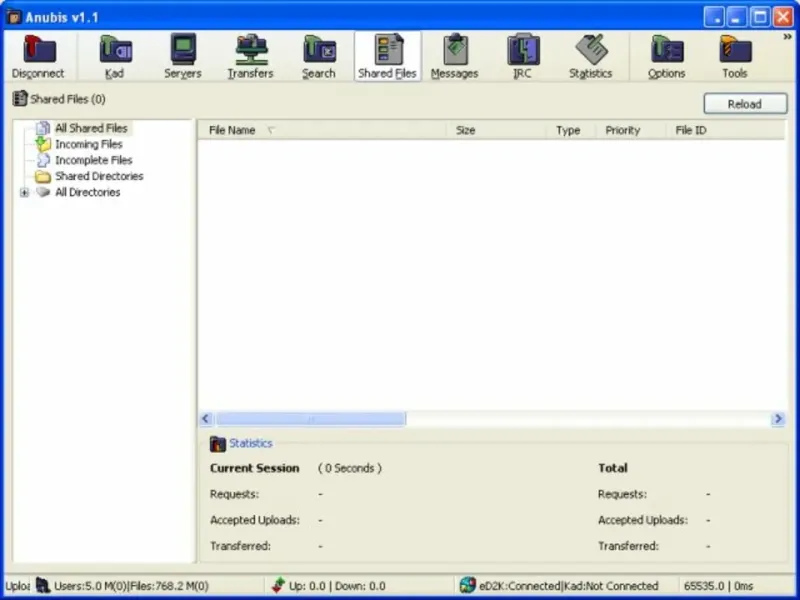Open the Messages view

click(x=455, y=56)
